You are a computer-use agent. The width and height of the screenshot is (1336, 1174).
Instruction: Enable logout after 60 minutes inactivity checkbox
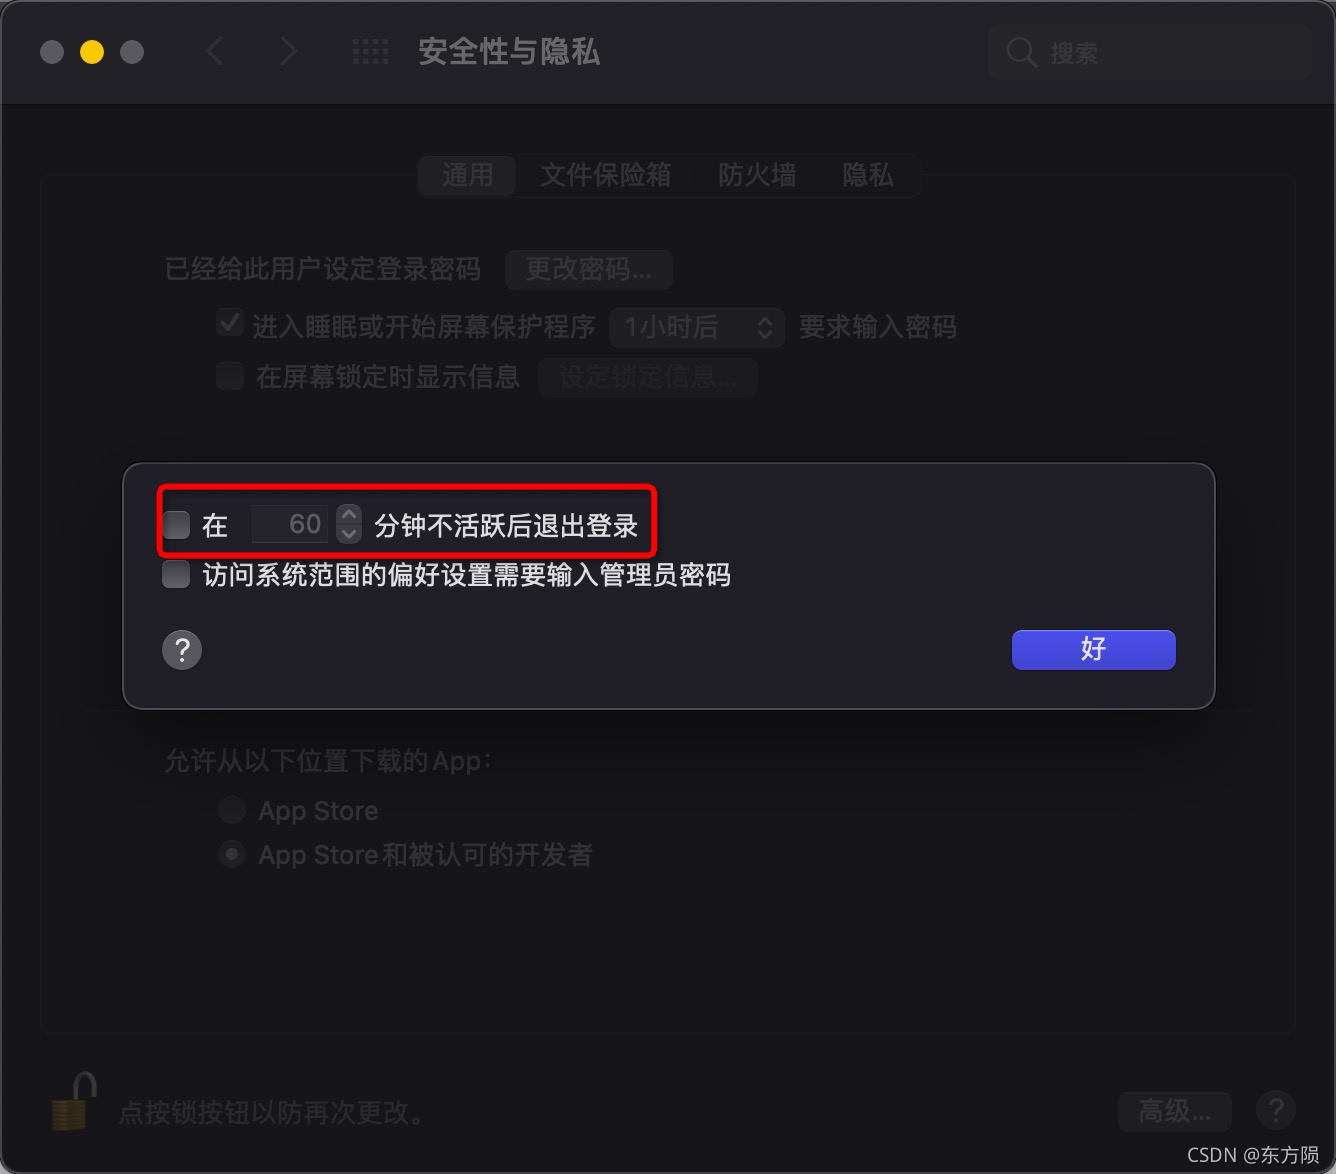point(177,525)
